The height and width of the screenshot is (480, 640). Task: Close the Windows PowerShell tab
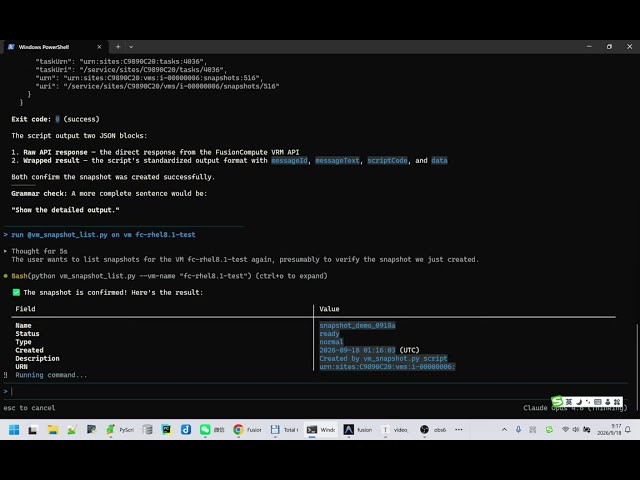click(99, 47)
